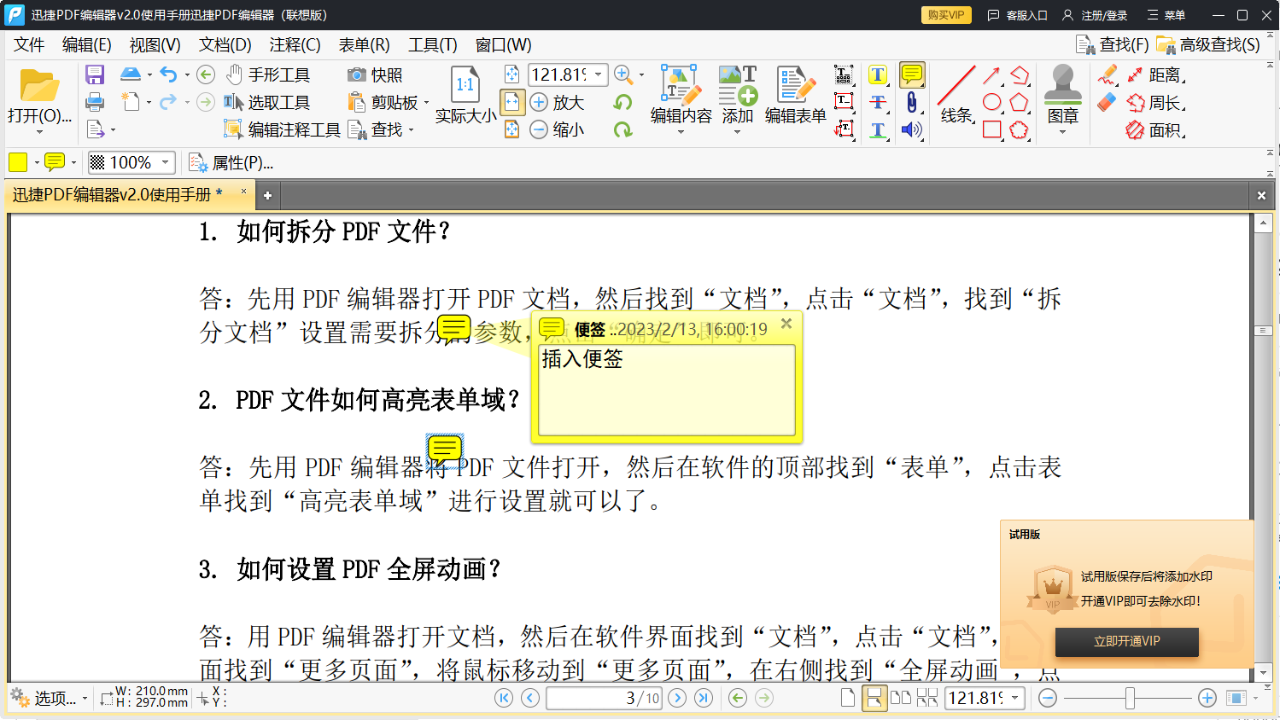
Task: Click the page number input showing 3/10
Action: [604, 699]
